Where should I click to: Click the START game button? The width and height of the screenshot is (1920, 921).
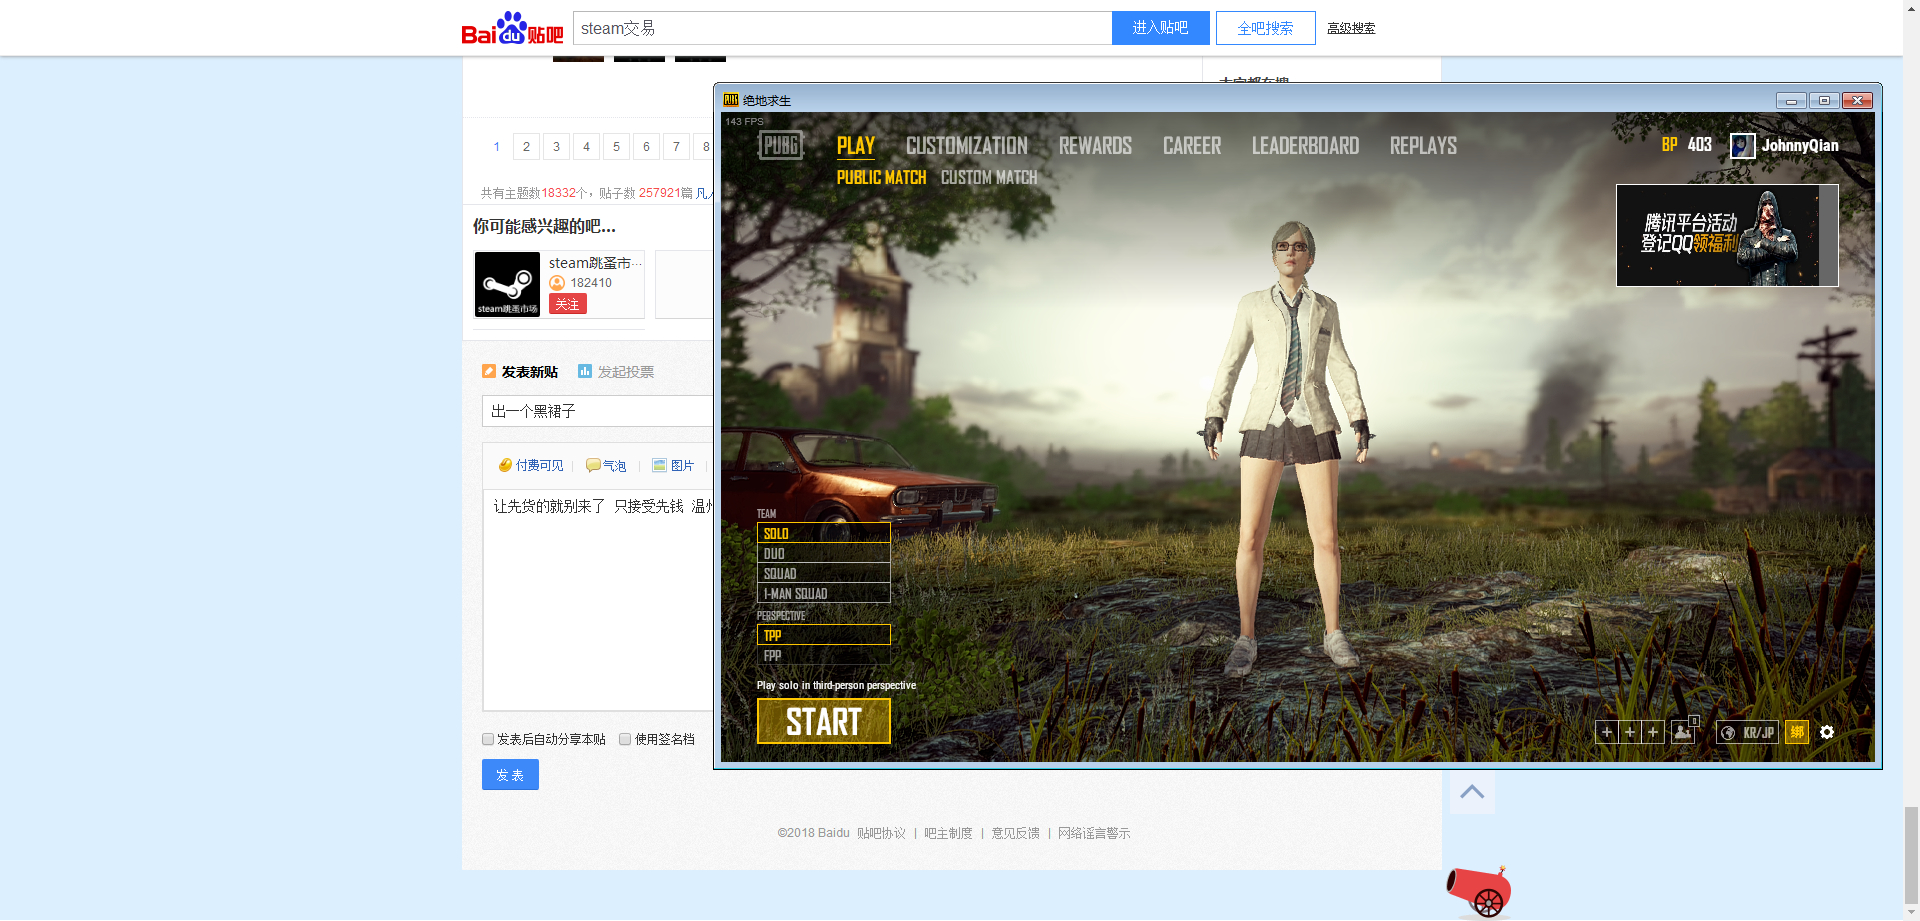823,721
